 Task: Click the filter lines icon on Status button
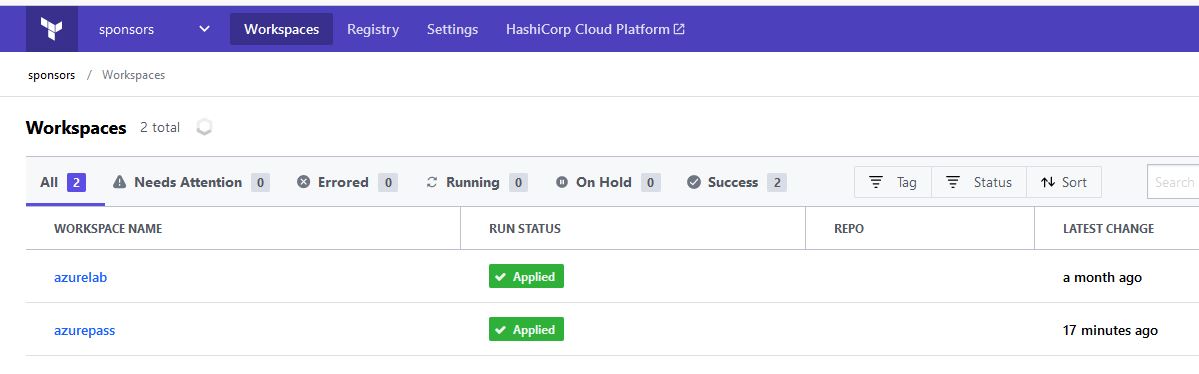(x=953, y=182)
